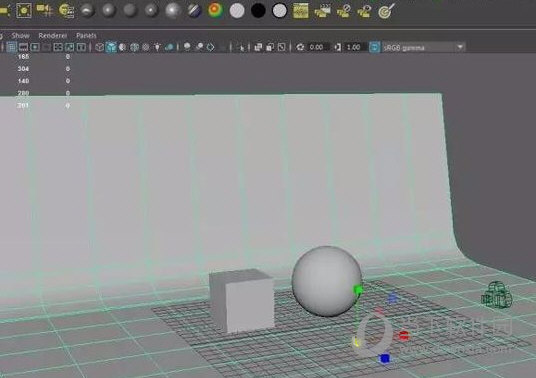The width and height of the screenshot is (536, 378).
Task: Select the Blinn material sphere icon
Action: (109, 11)
